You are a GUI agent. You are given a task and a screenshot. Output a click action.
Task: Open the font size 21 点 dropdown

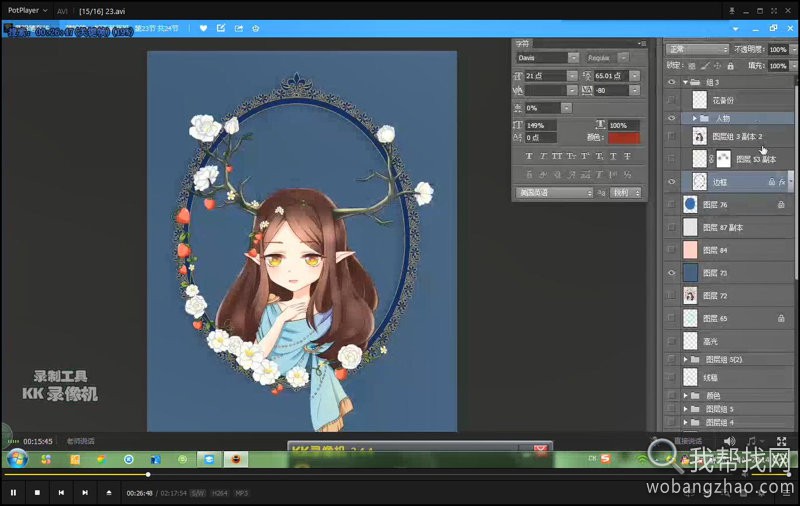572,75
